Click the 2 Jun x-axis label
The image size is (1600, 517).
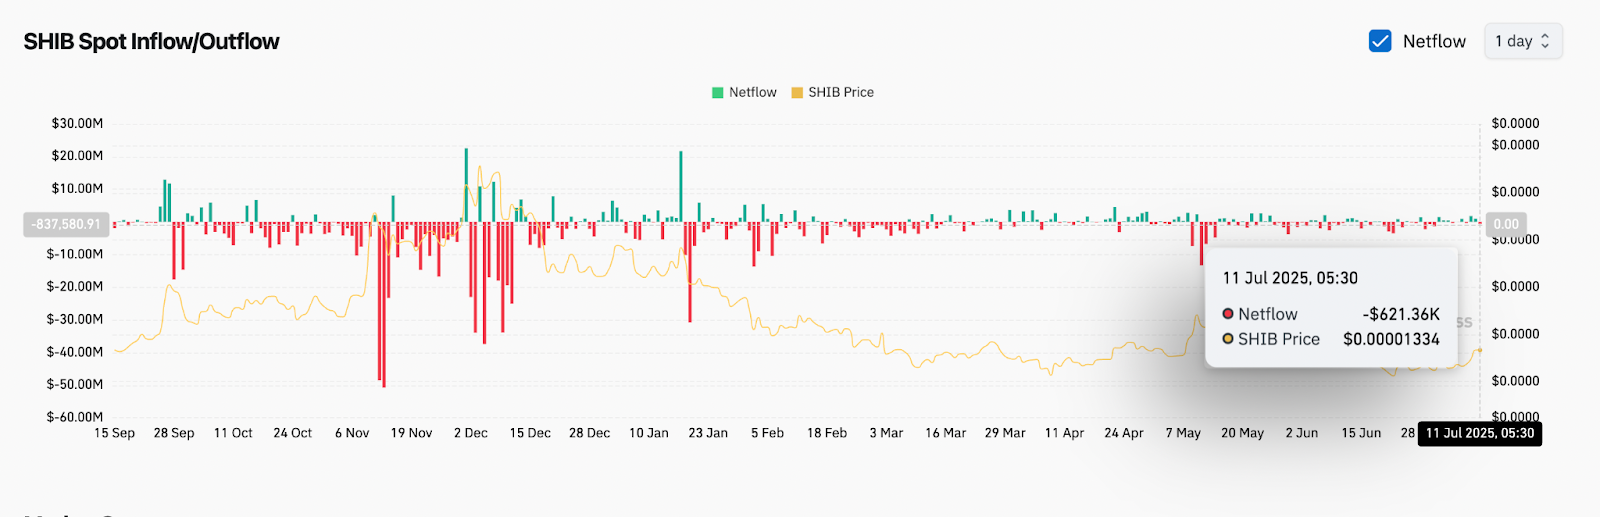[1302, 433]
